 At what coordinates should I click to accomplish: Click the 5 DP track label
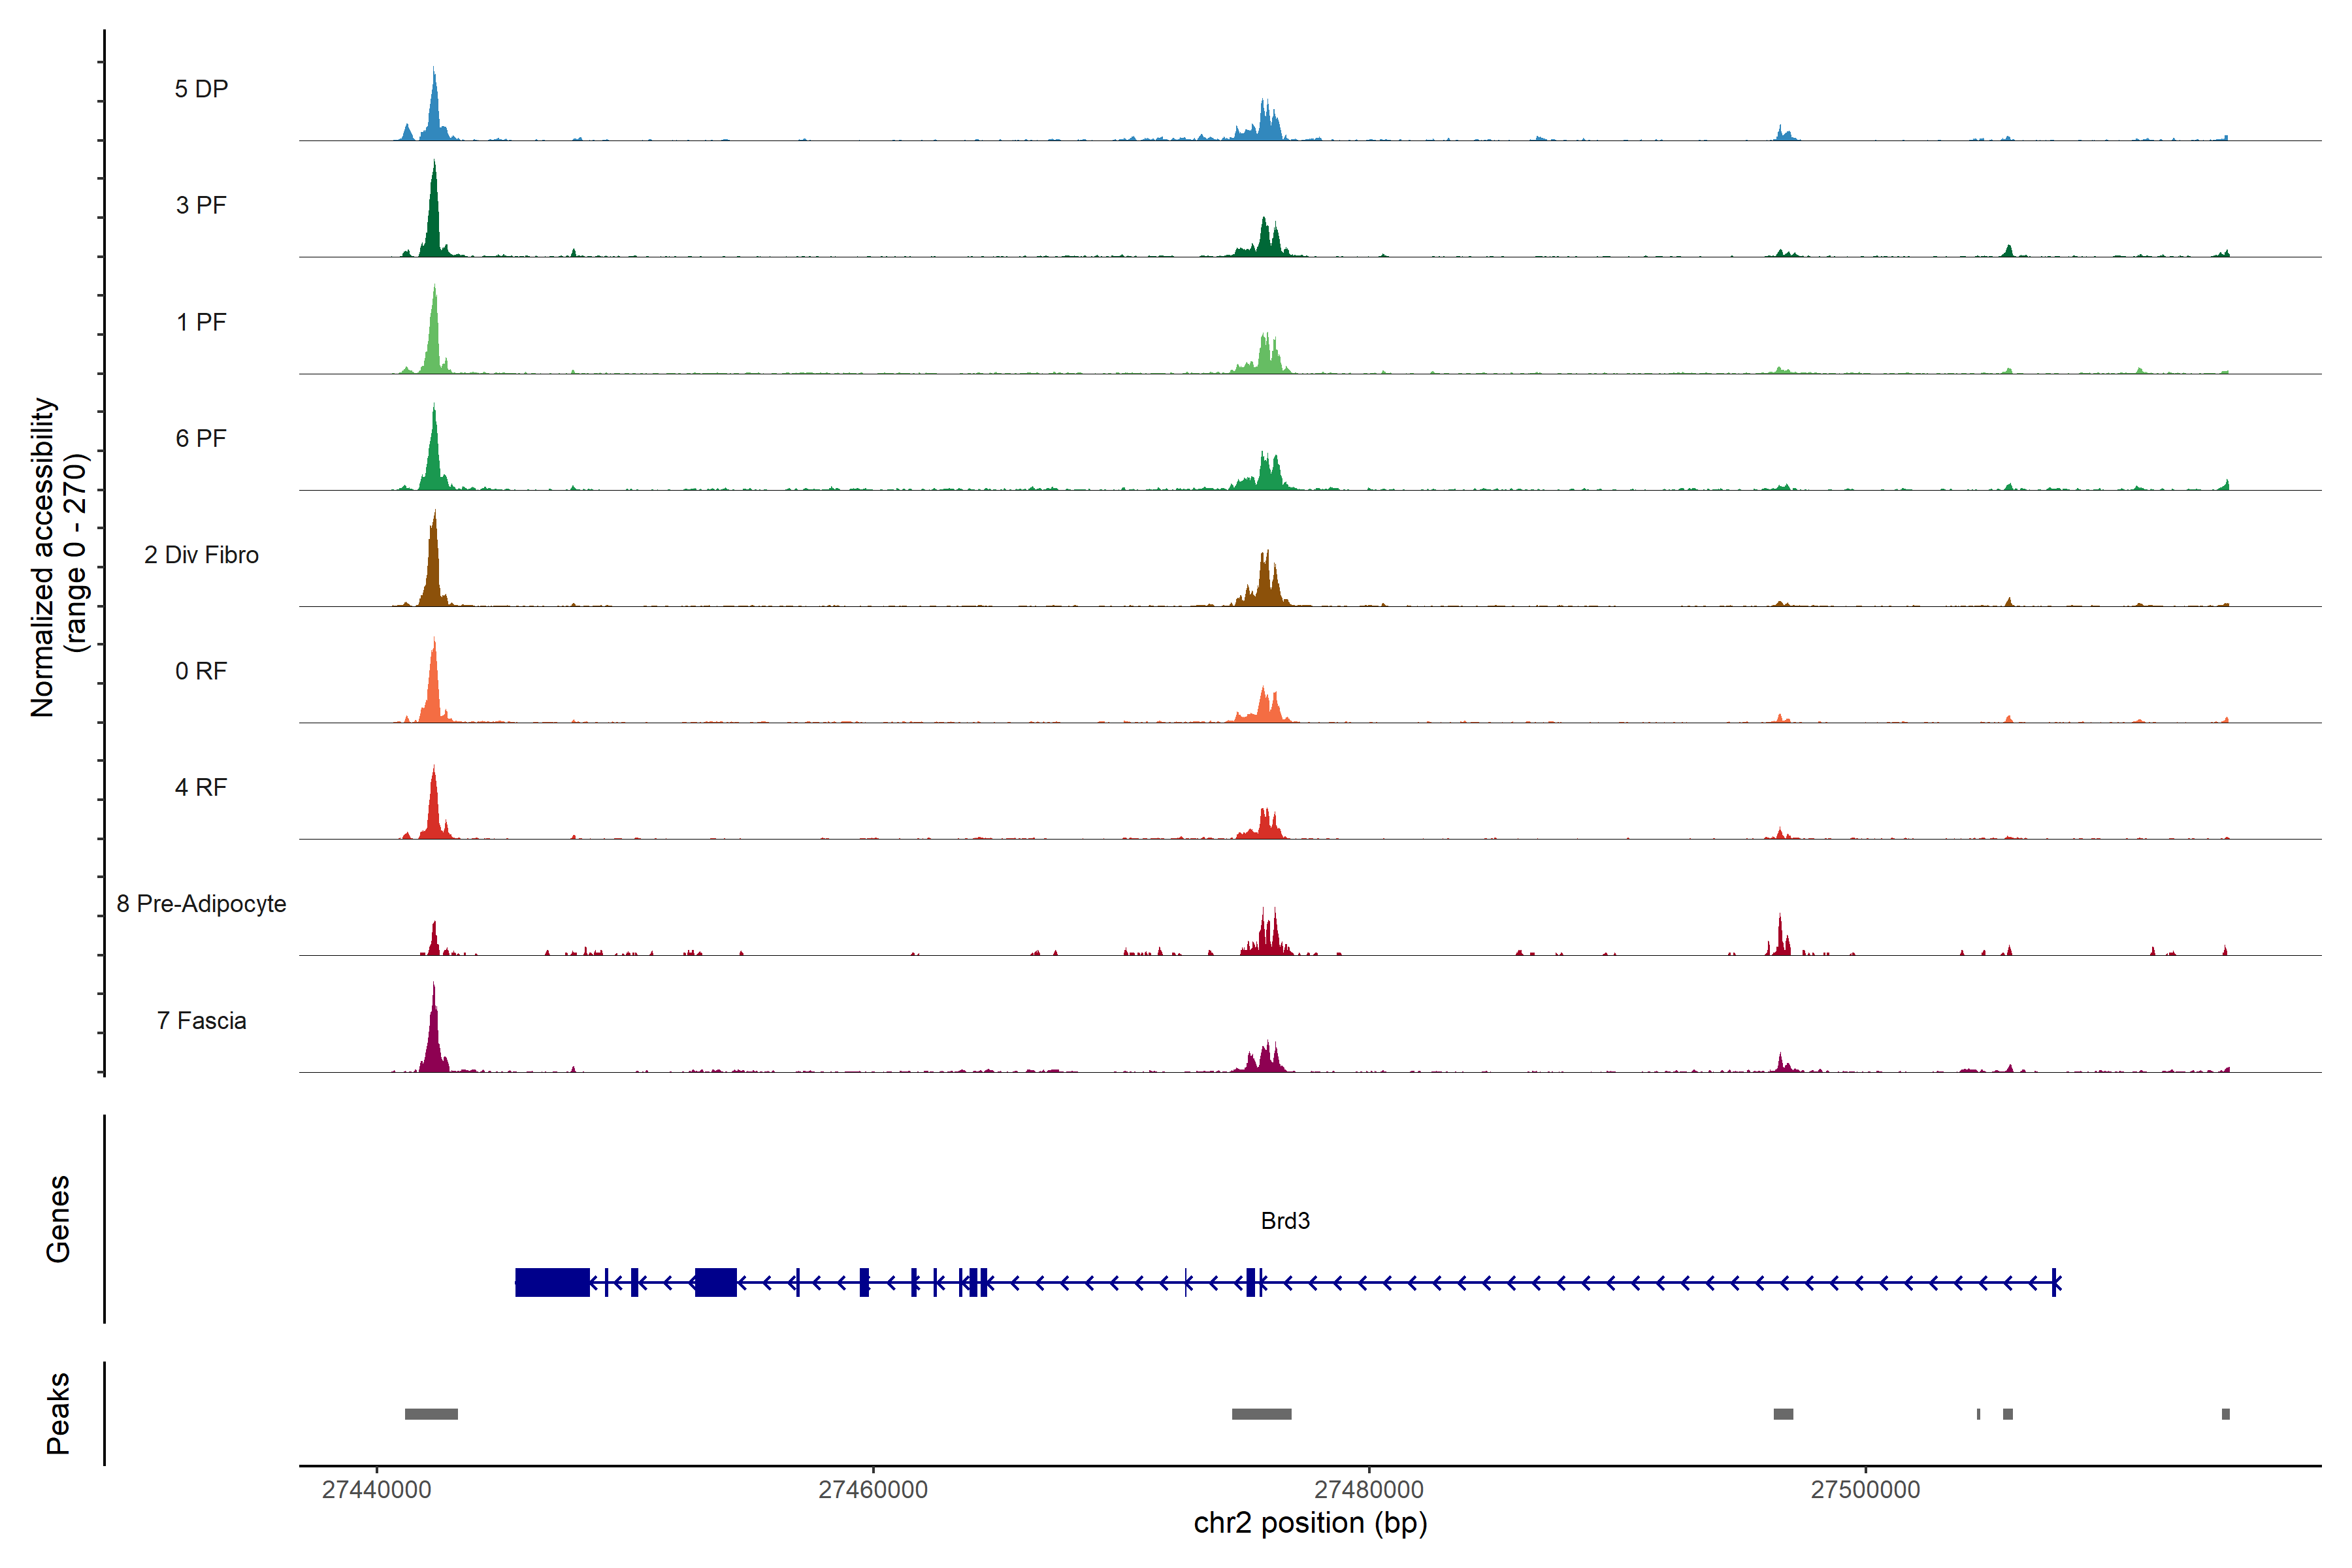[x=201, y=89]
